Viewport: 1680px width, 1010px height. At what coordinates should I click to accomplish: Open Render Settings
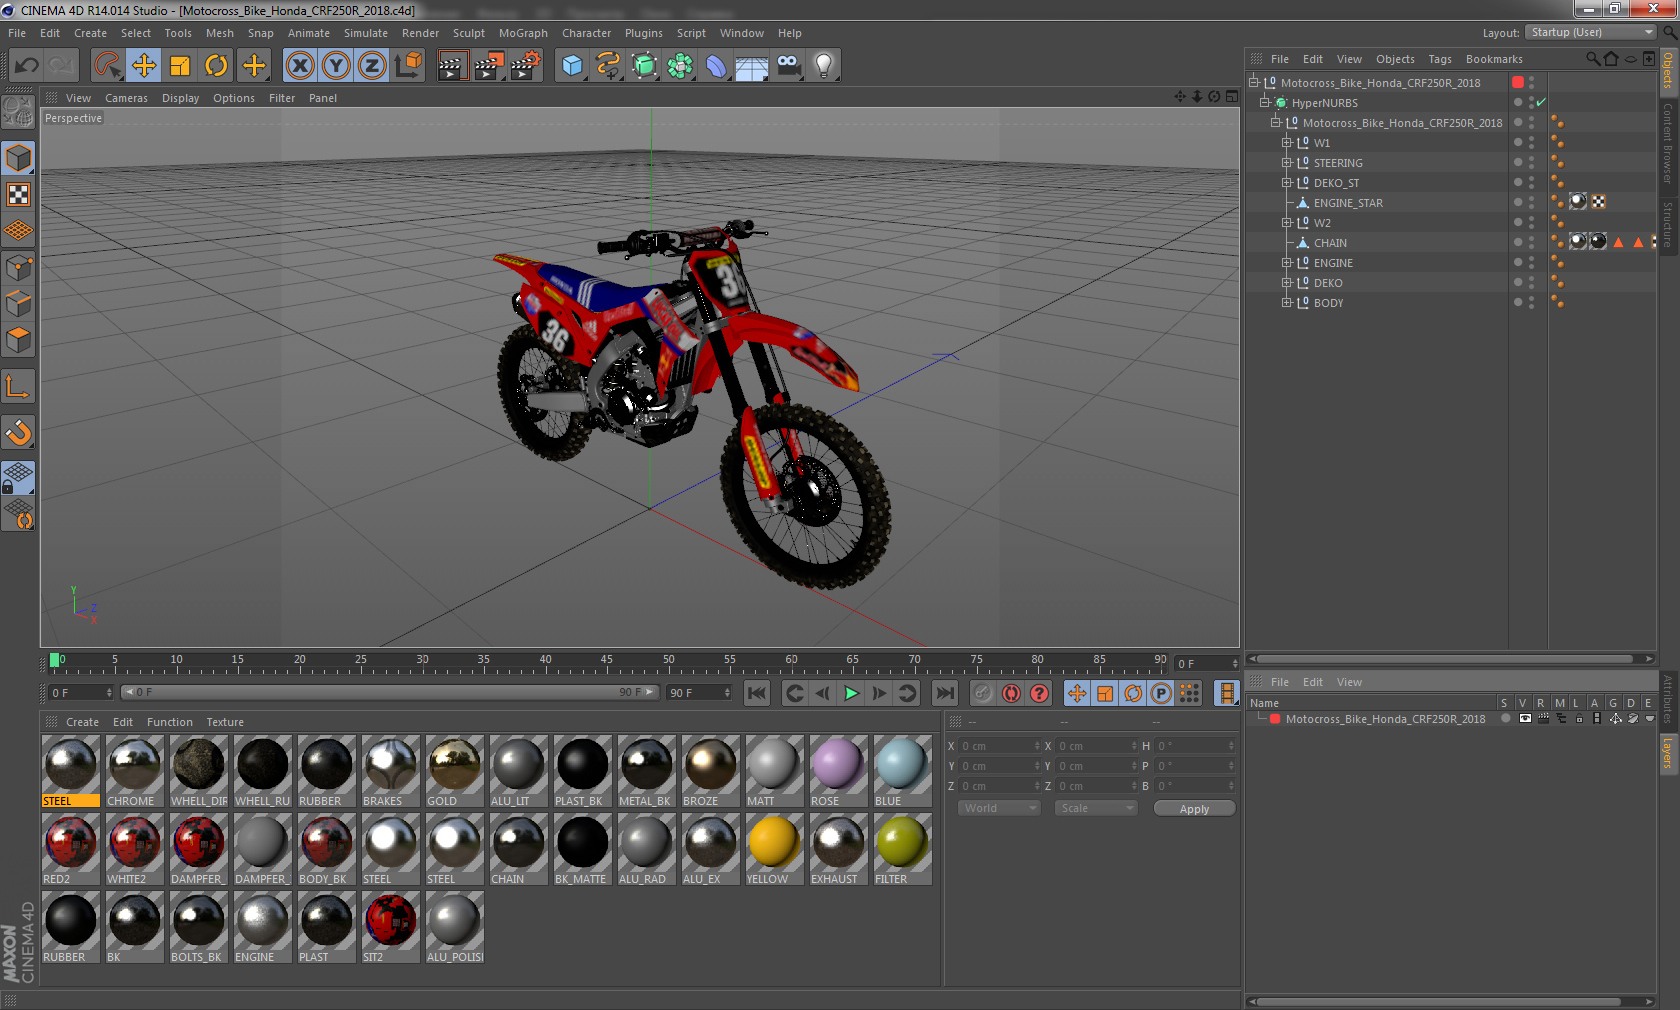point(526,66)
